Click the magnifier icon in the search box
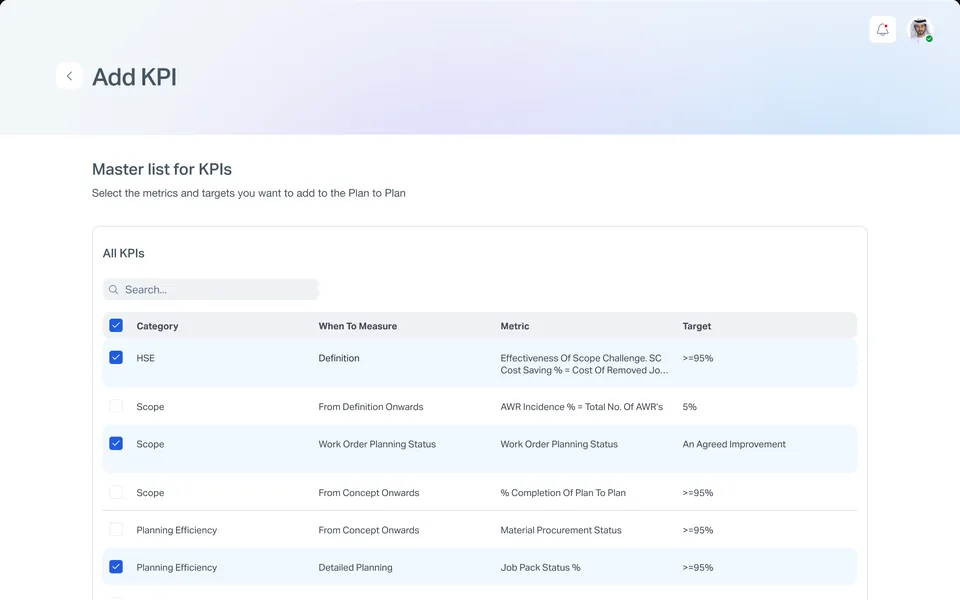The width and height of the screenshot is (960, 600). (113, 290)
